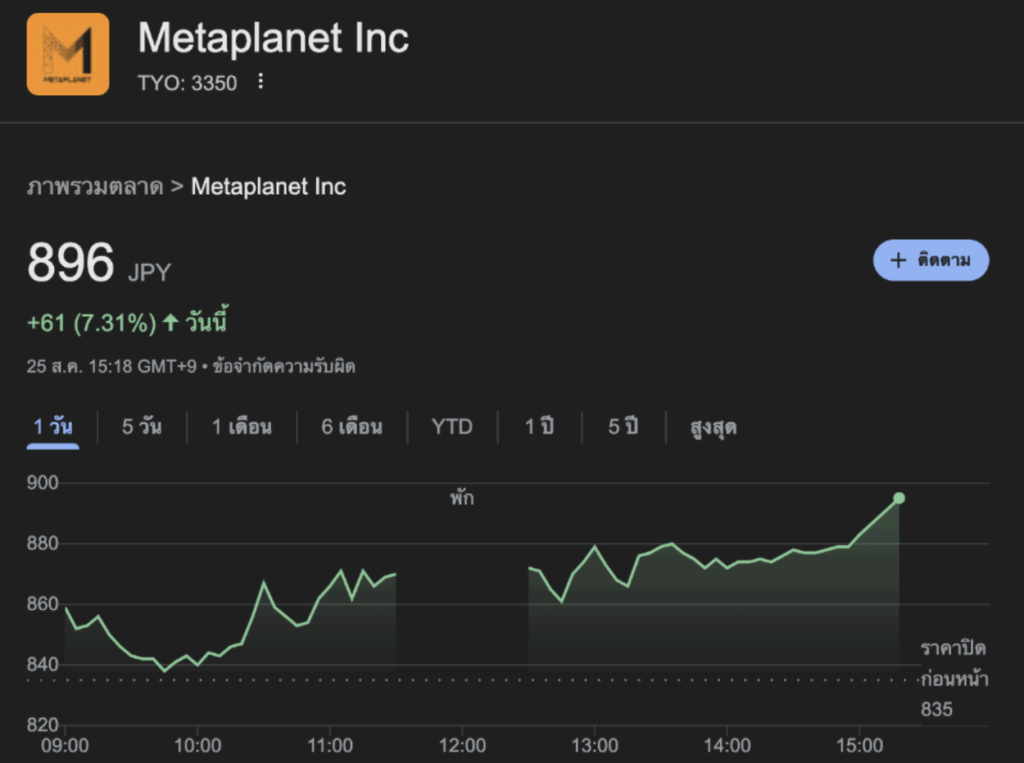This screenshot has height=763, width=1024.
Task: Click the Metaplanet Inc breadcrumb text
Action: point(268,187)
